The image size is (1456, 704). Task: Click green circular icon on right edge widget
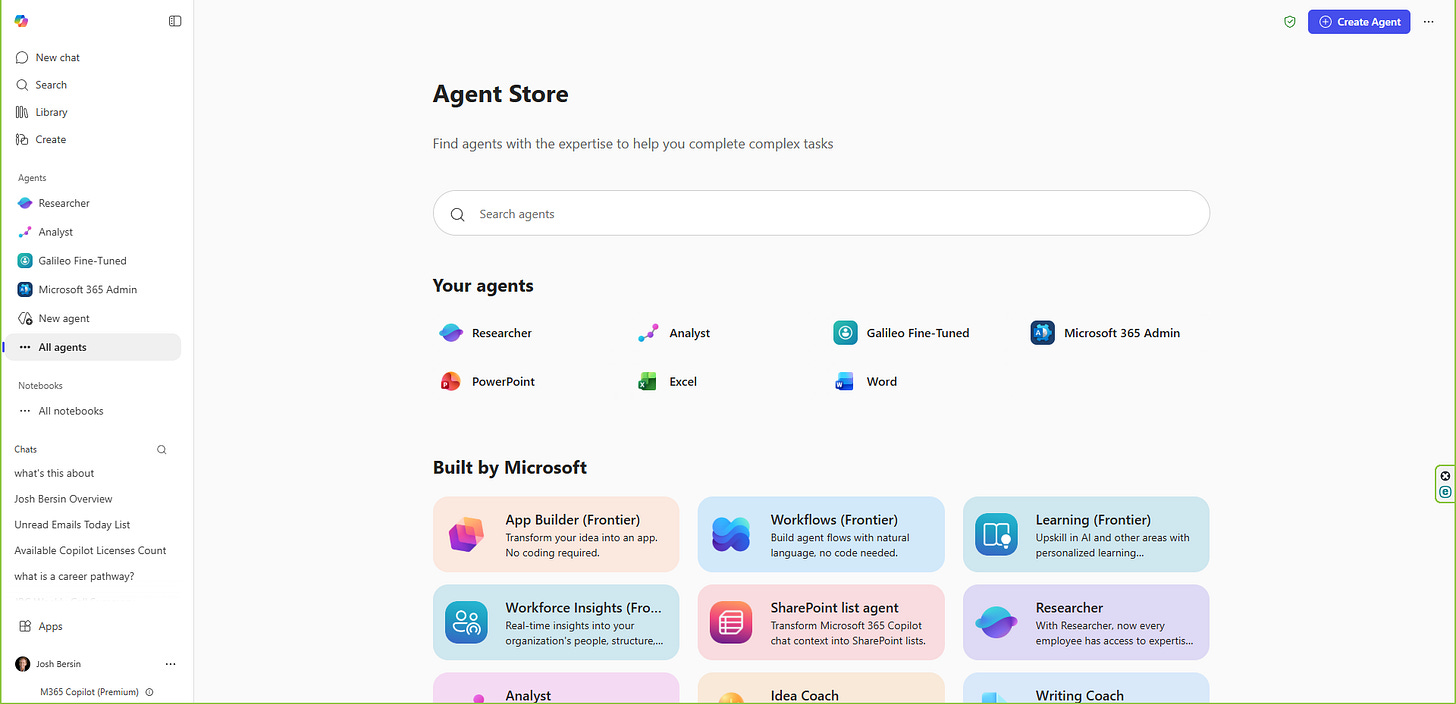click(x=1445, y=492)
